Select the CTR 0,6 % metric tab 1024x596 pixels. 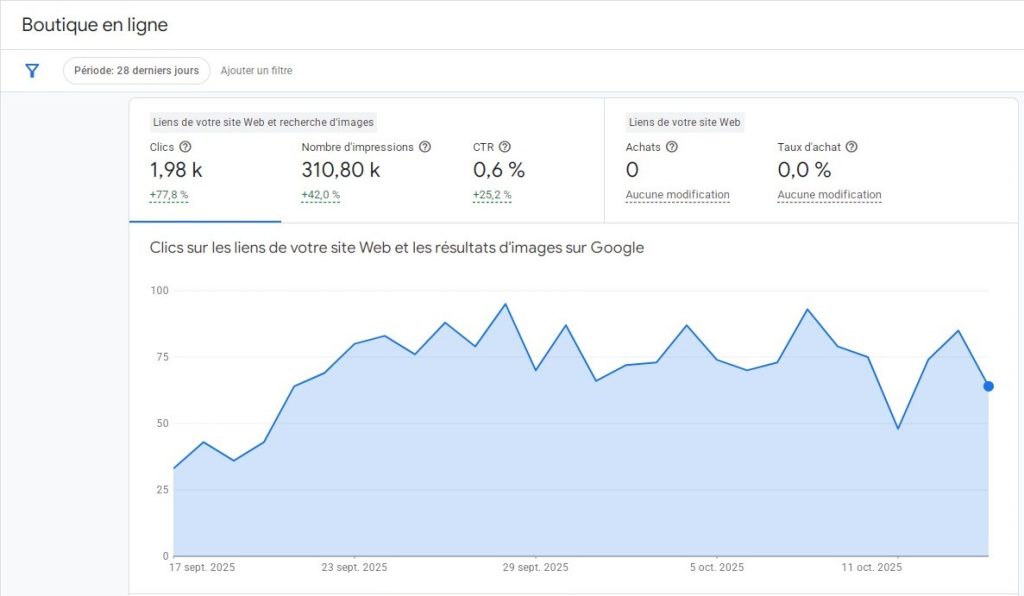click(x=498, y=170)
